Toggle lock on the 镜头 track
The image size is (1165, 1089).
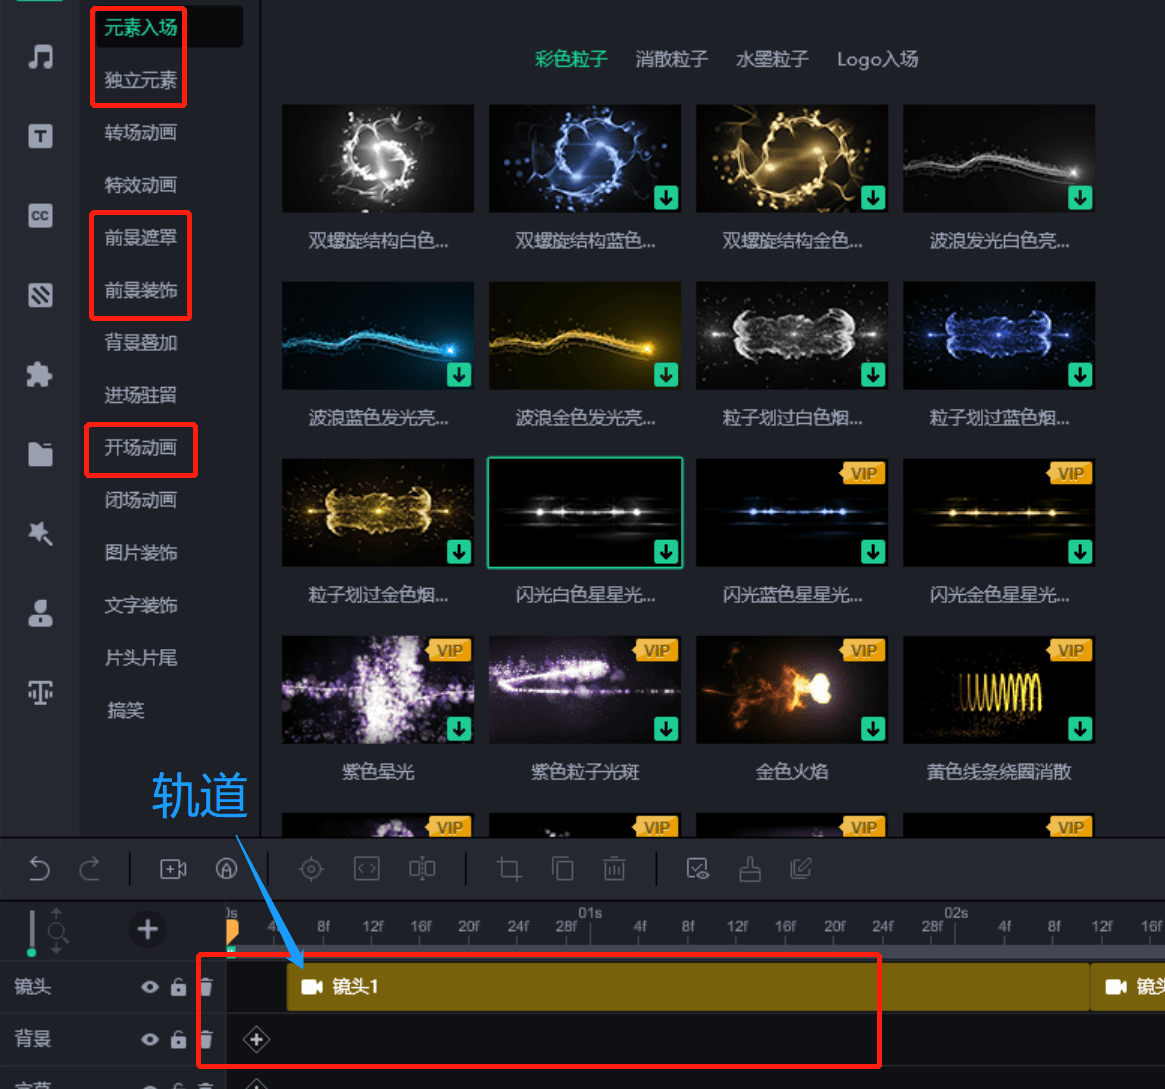pyautogui.click(x=178, y=986)
